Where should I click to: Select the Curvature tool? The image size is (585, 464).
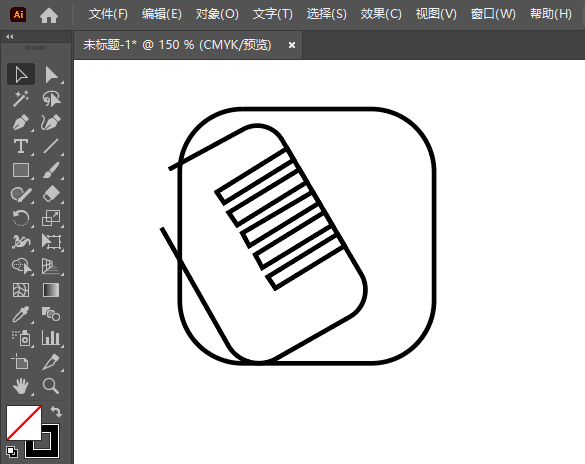(51, 122)
